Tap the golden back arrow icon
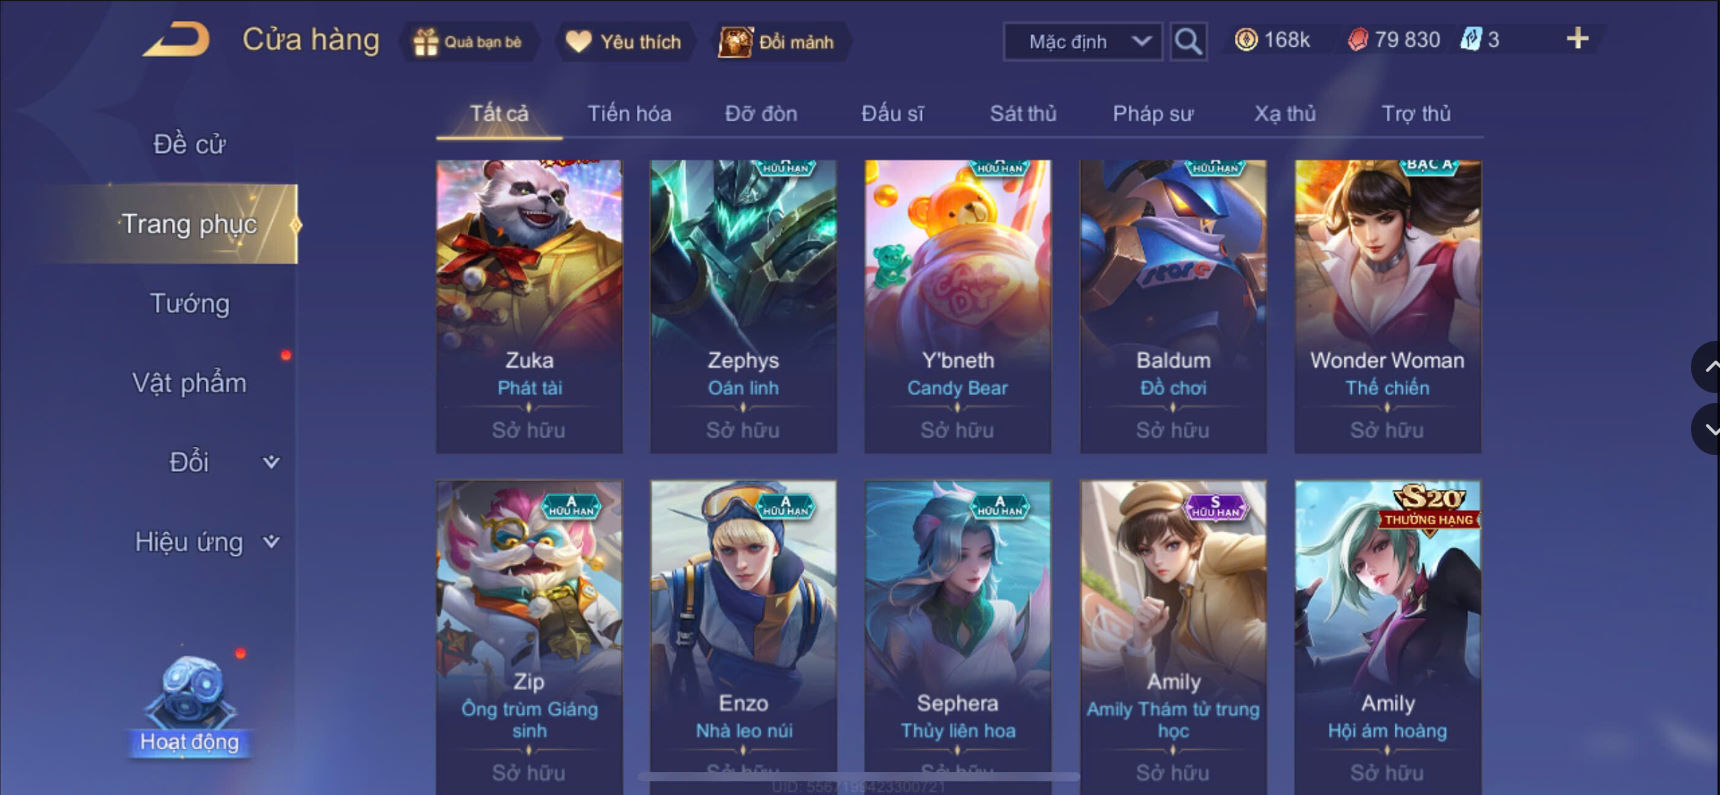1720x795 pixels. [176, 40]
